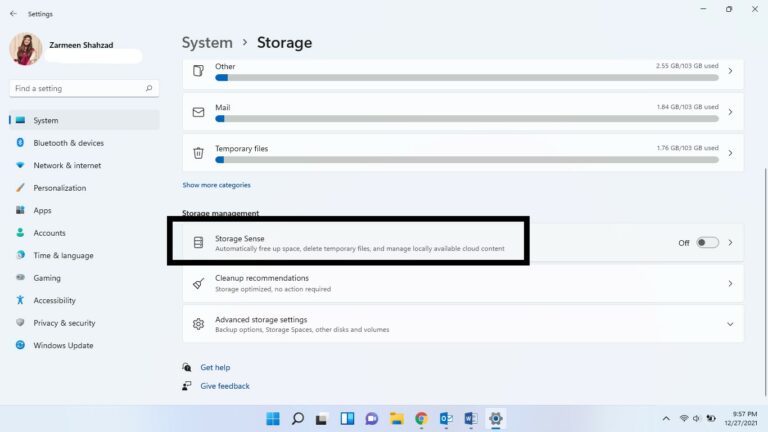
Task: Click the Other storage usage bar
Action: (x=467, y=77)
